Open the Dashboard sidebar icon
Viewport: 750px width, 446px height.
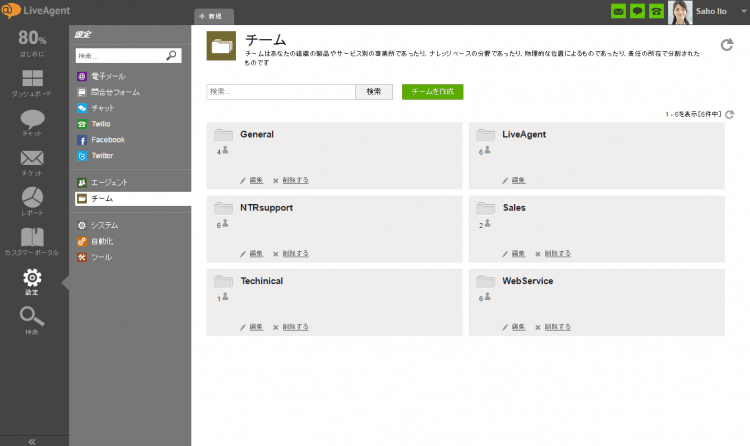click(x=32, y=83)
